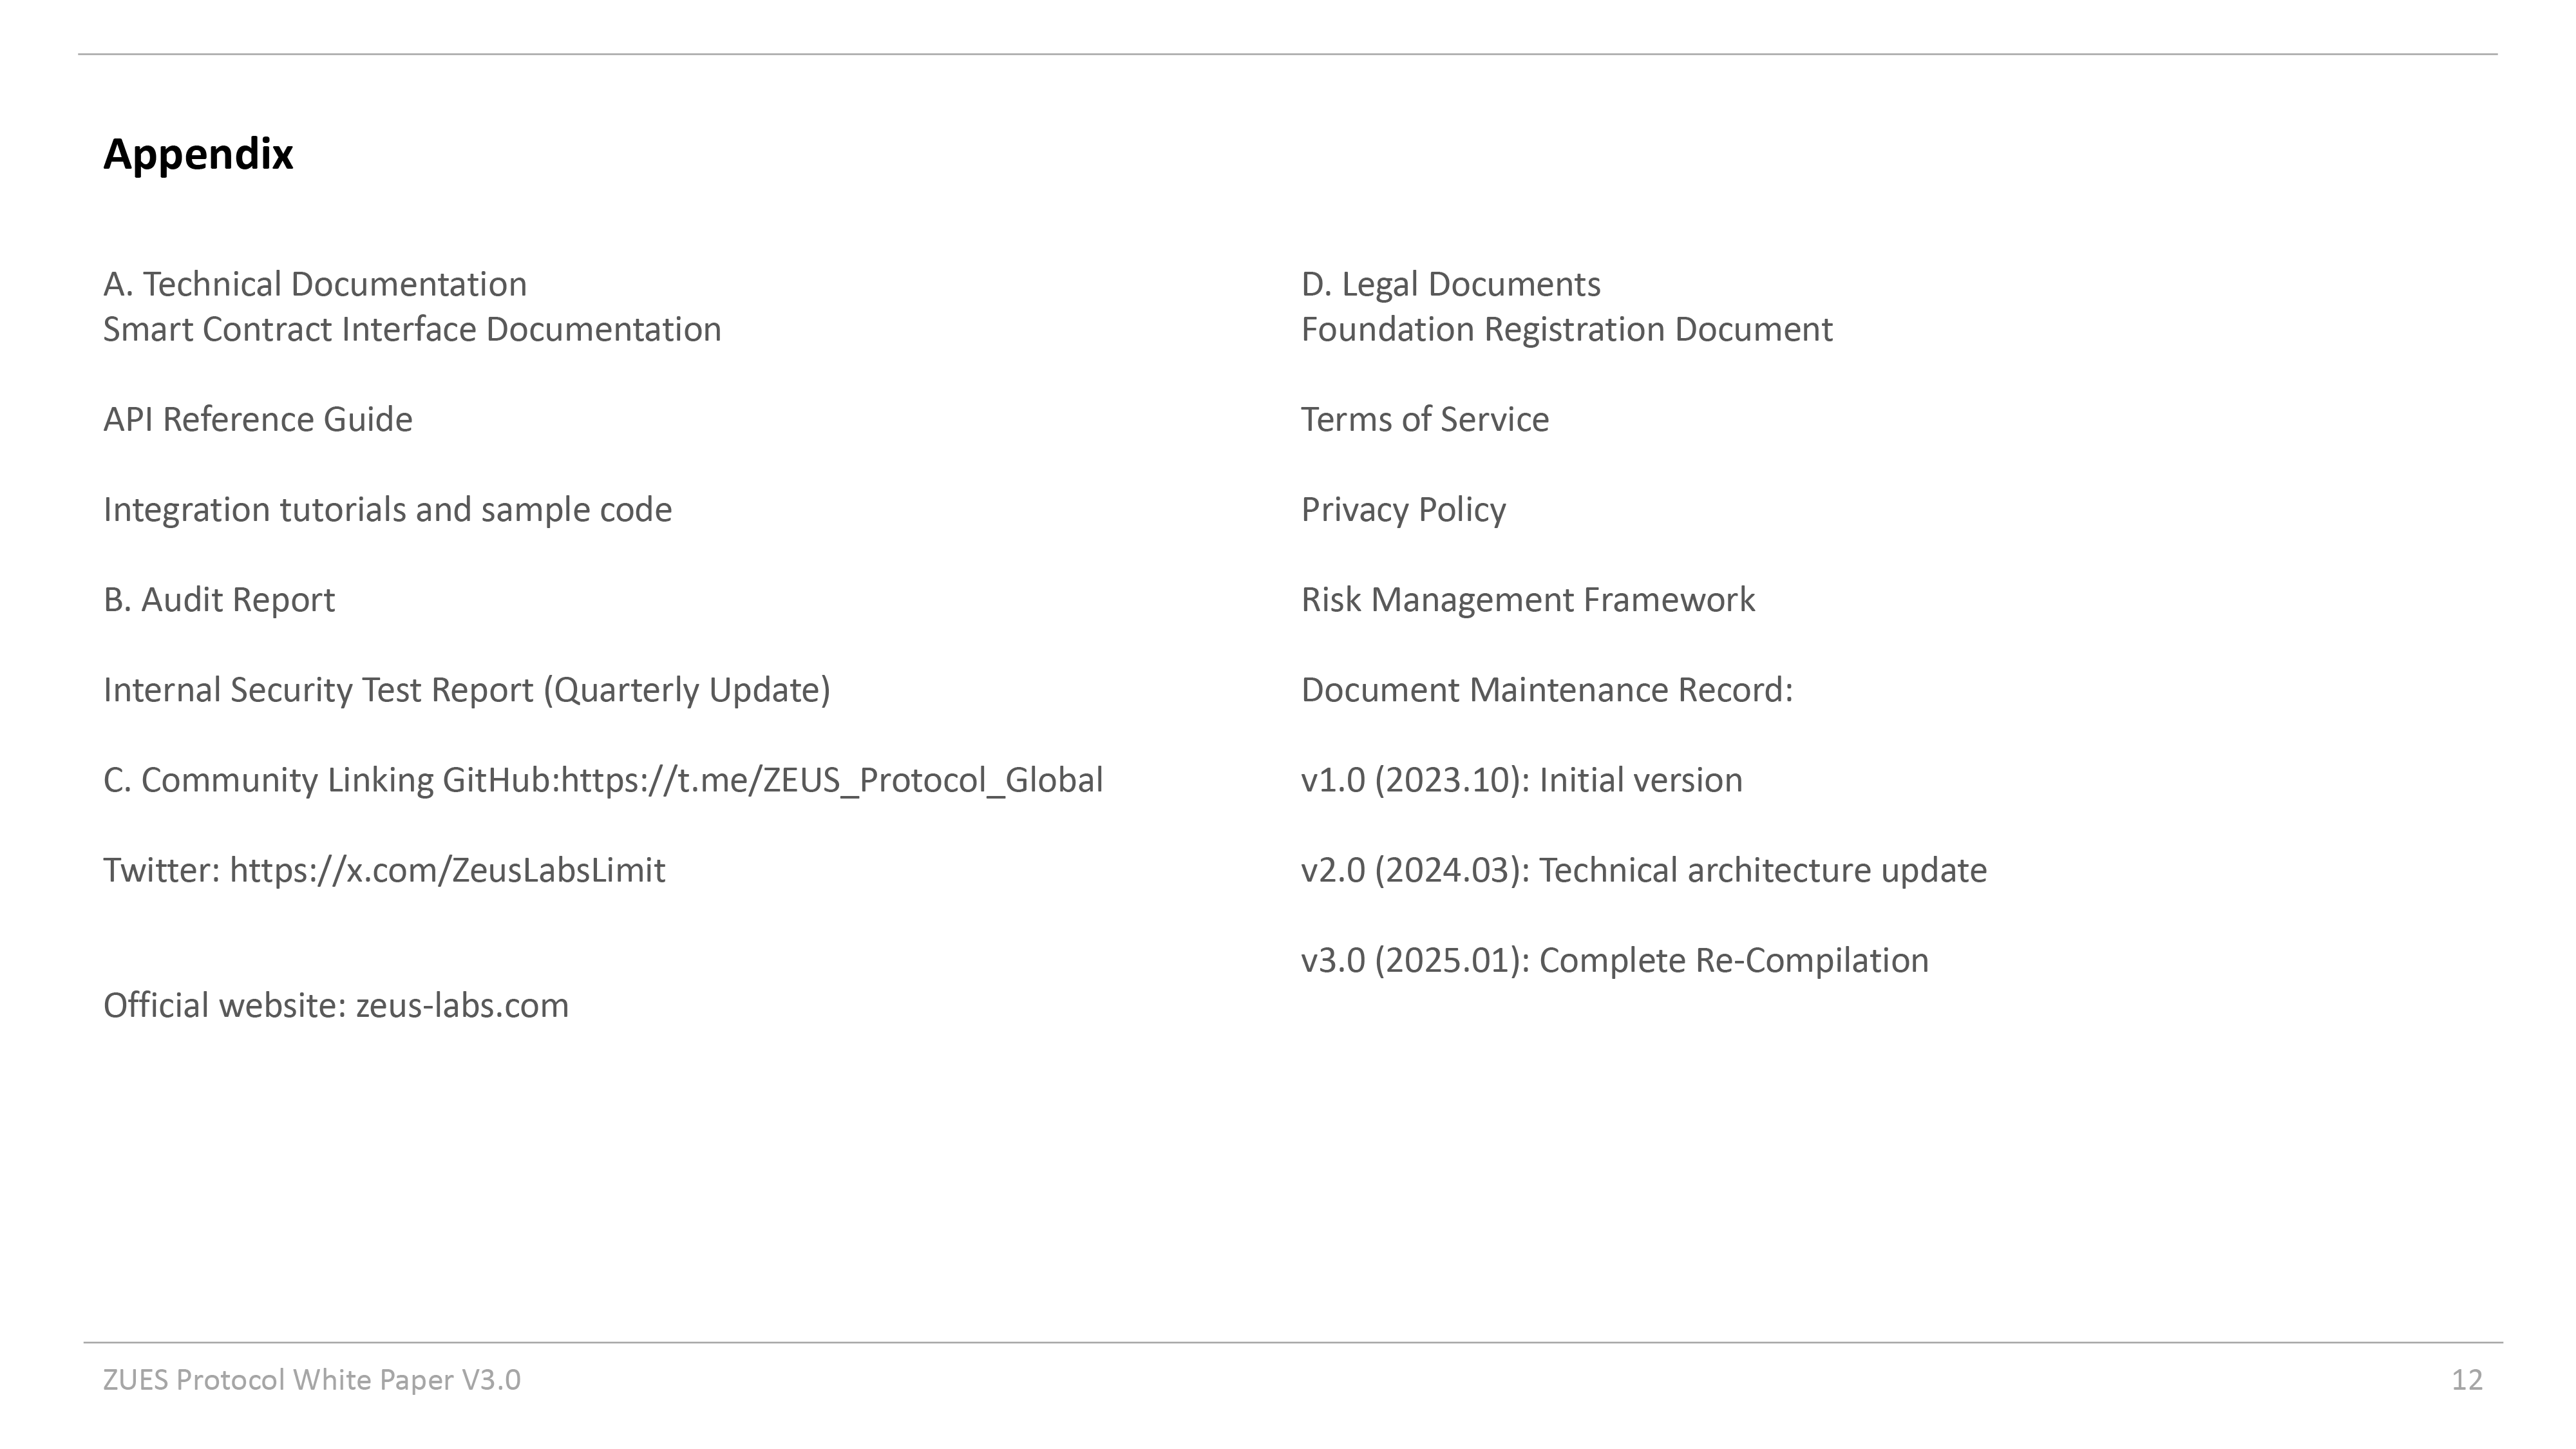The height and width of the screenshot is (1449, 2576).
Task: Select the 'A. Technical Documentation' line
Action: point(314,284)
